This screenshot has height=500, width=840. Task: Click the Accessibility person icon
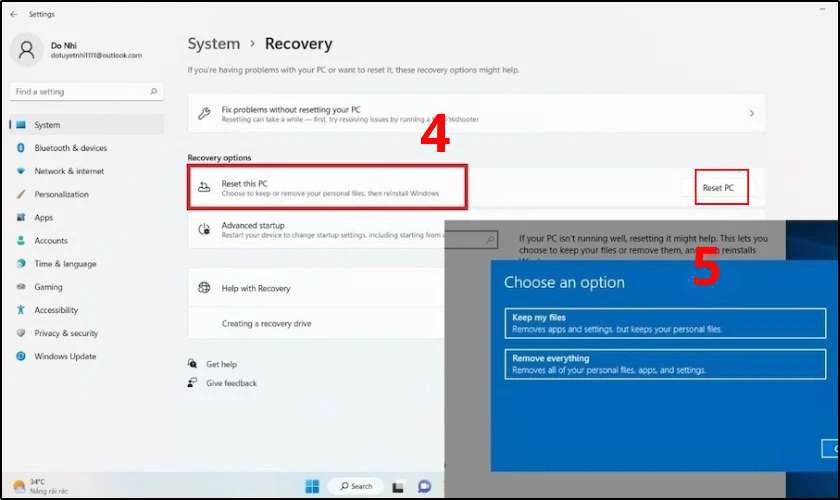coord(21,310)
